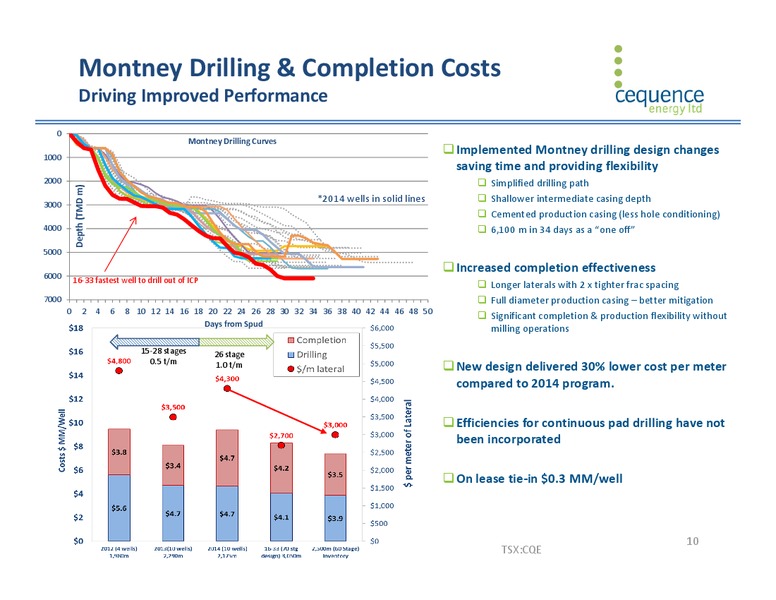Click 'Increased completion effectiveness' heading
This screenshot has height=600, width=776.
556,268
